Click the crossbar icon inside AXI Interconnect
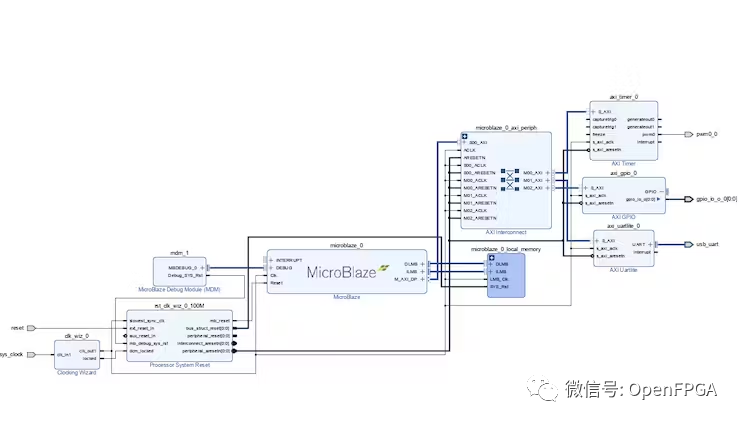The height and width of the screenshot is (423, 740). [x=510, y=178]
